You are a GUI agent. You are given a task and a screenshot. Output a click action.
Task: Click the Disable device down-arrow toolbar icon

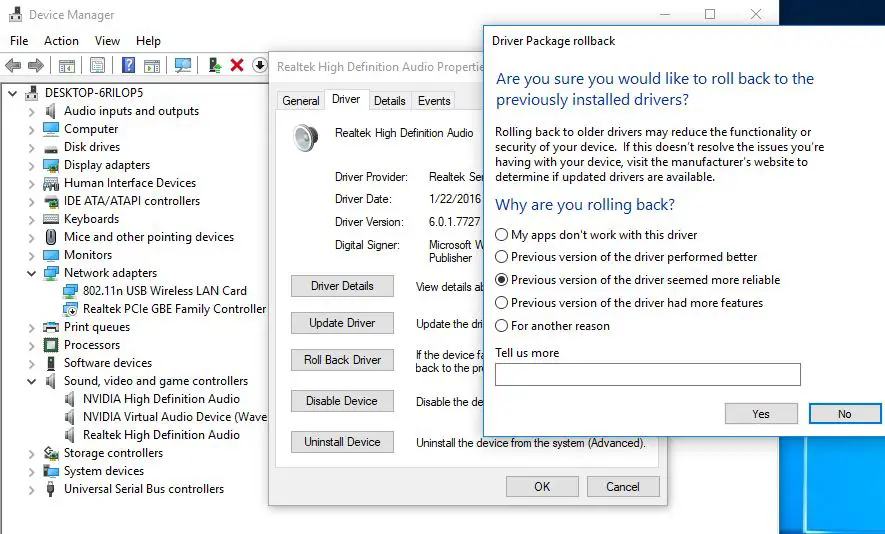point(259,65)
